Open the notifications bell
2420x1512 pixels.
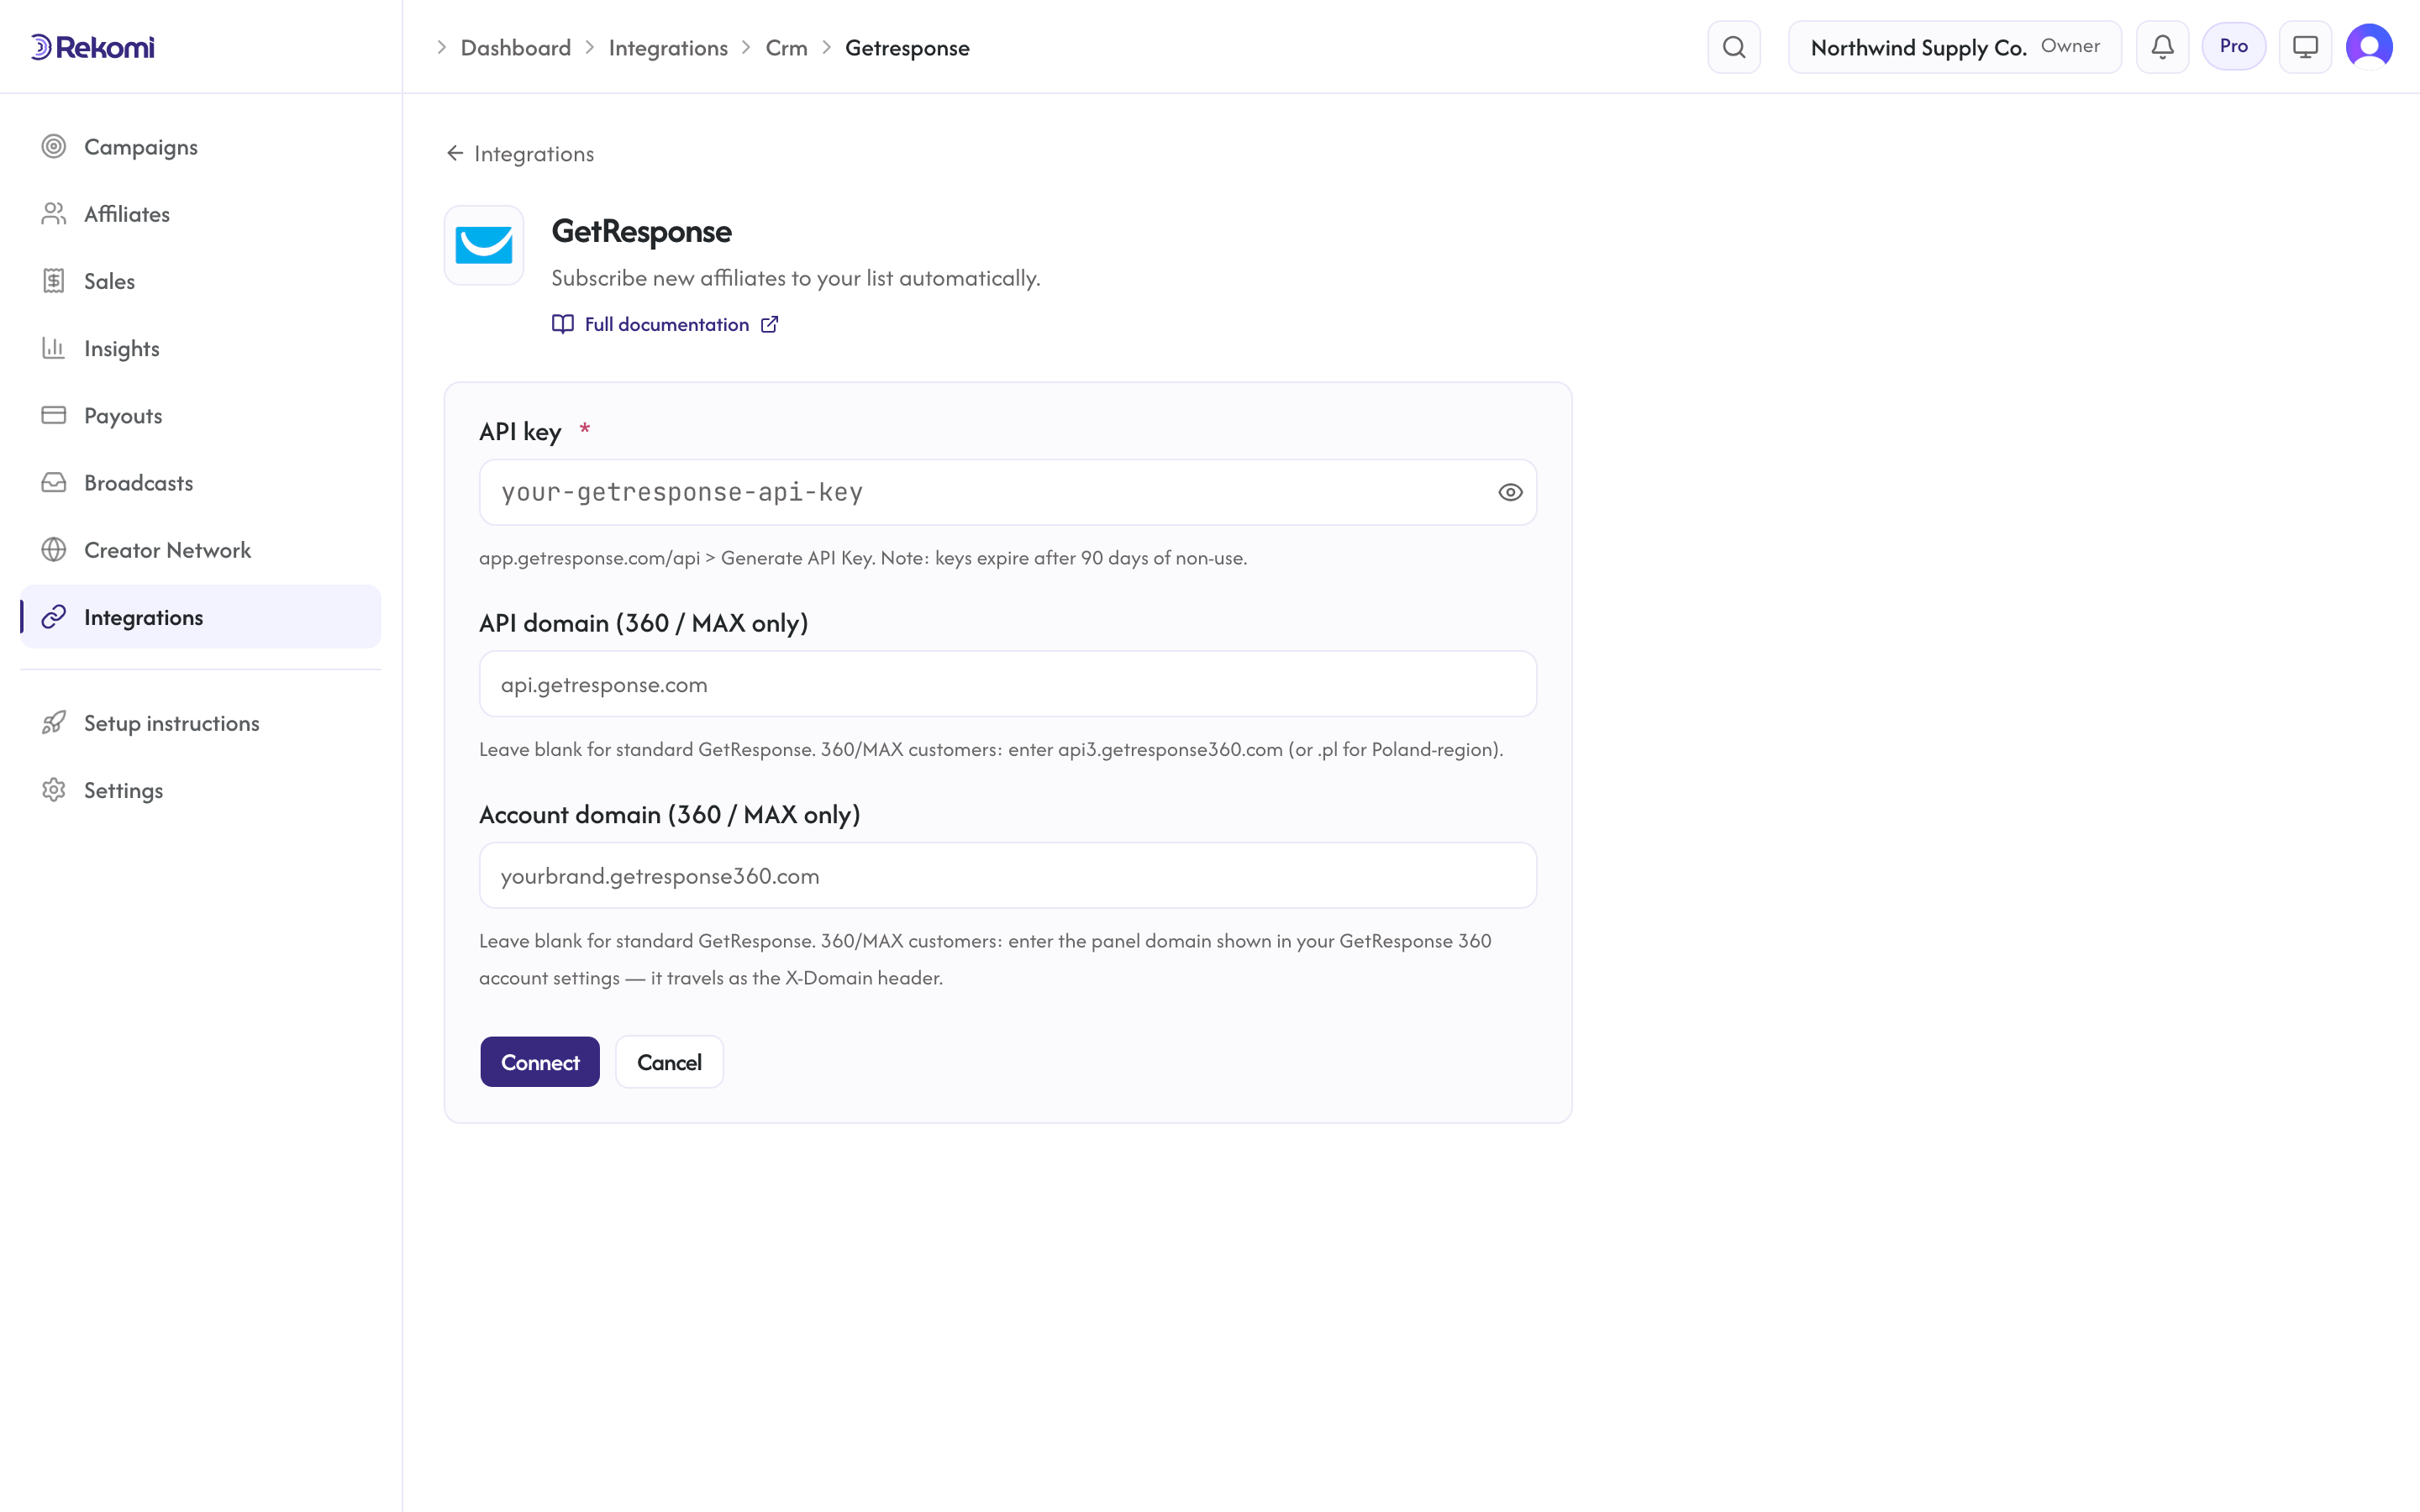click(x=2162, y=47)
